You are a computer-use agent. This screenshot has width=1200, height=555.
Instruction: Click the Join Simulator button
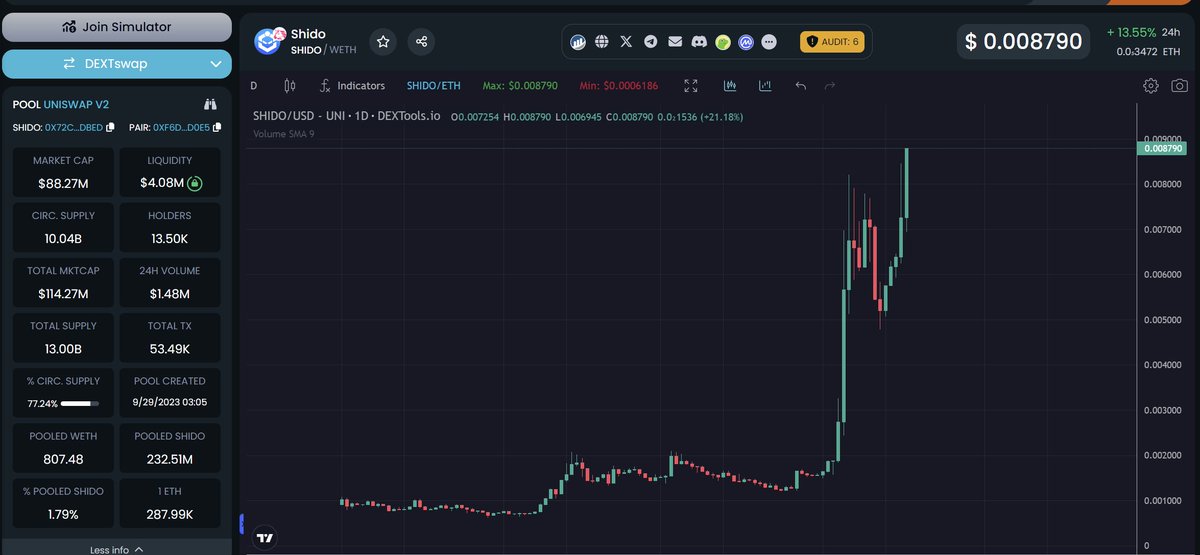point(117,27)
